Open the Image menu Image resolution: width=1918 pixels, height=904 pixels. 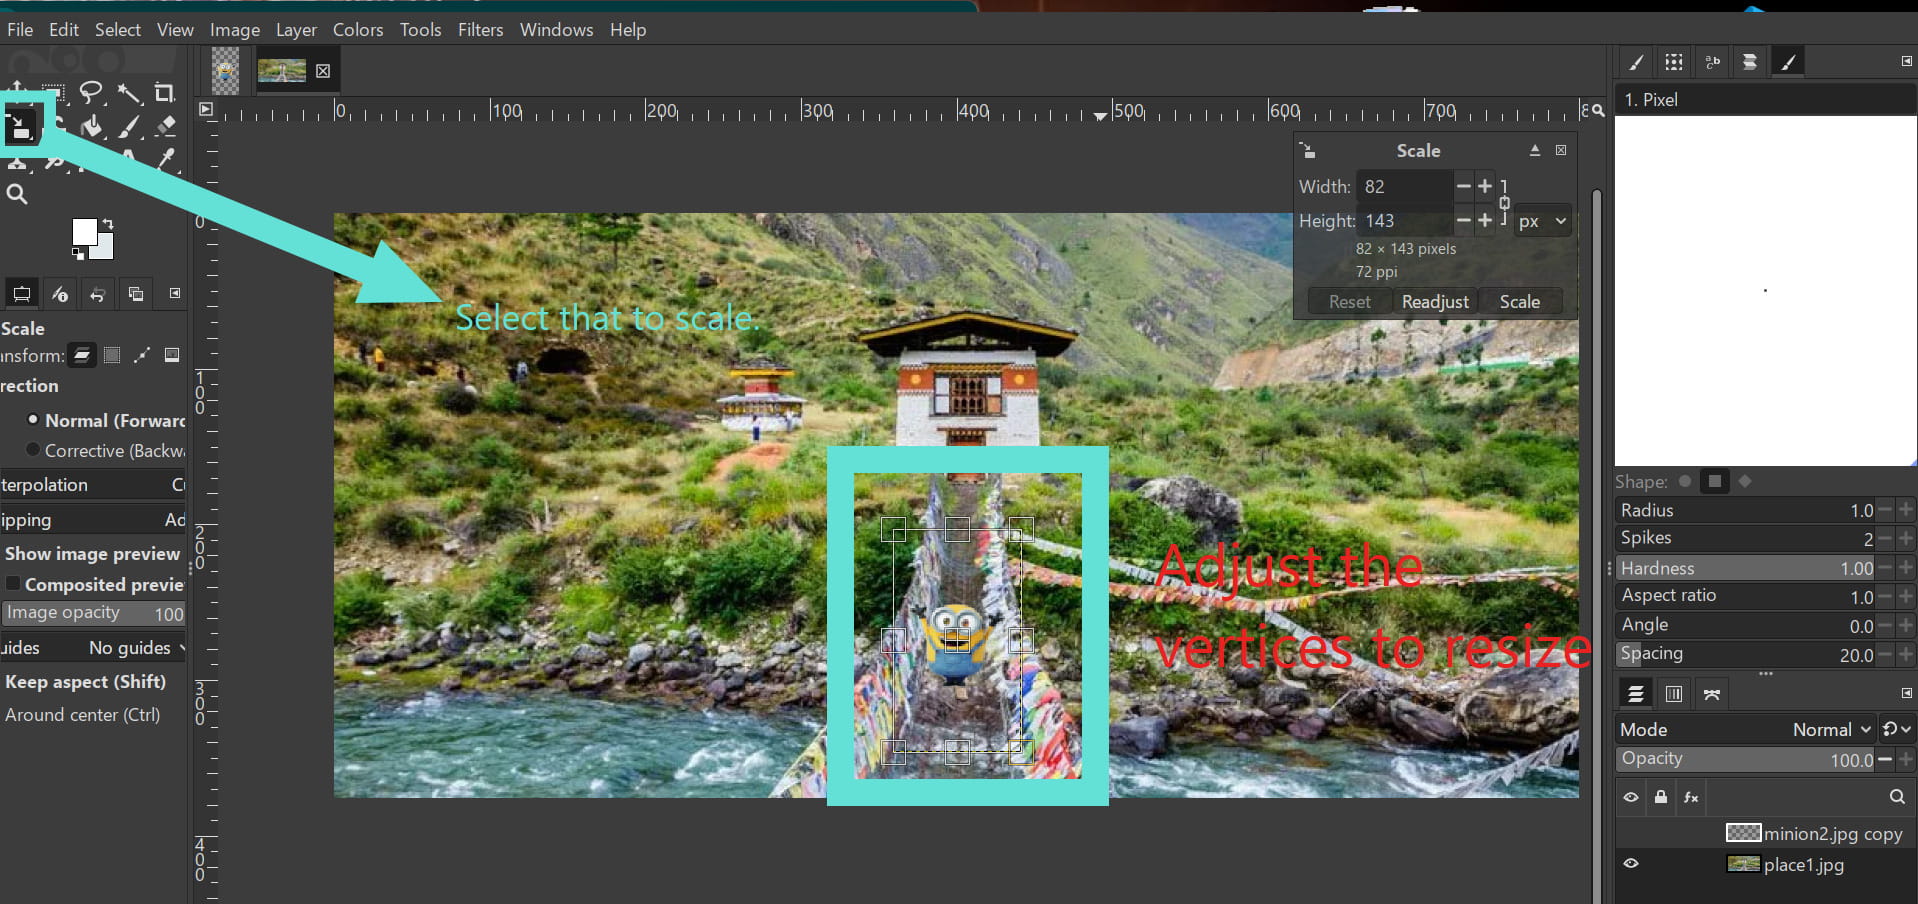(235, 30)
